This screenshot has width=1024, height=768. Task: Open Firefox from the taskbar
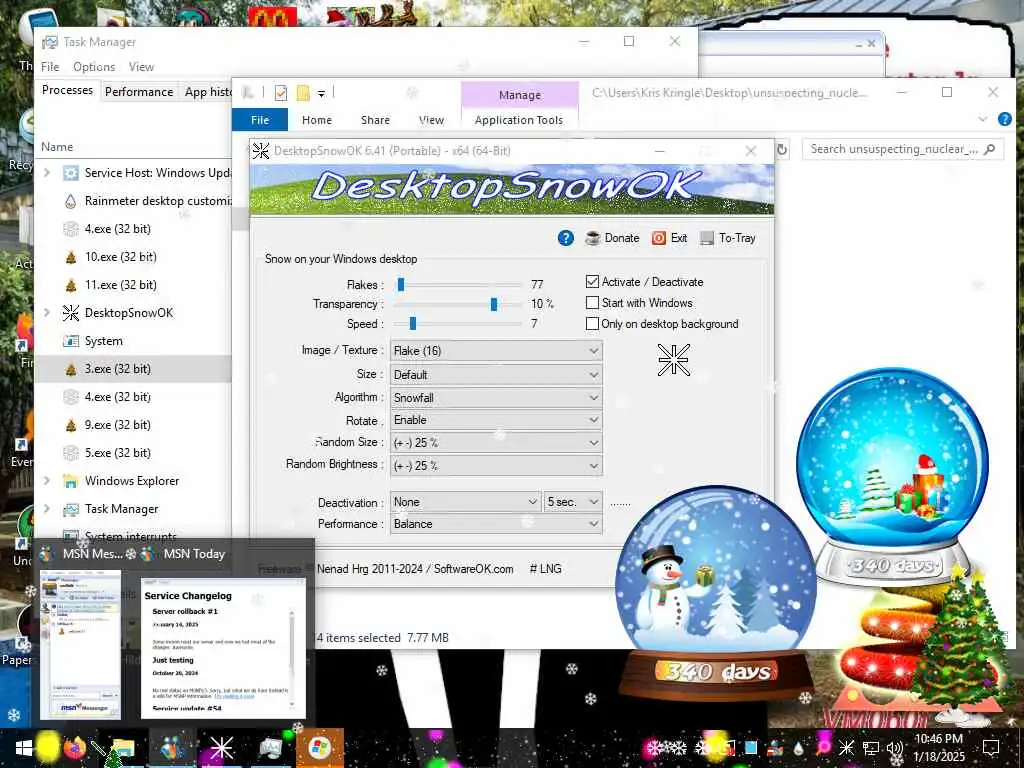[75, 748]
